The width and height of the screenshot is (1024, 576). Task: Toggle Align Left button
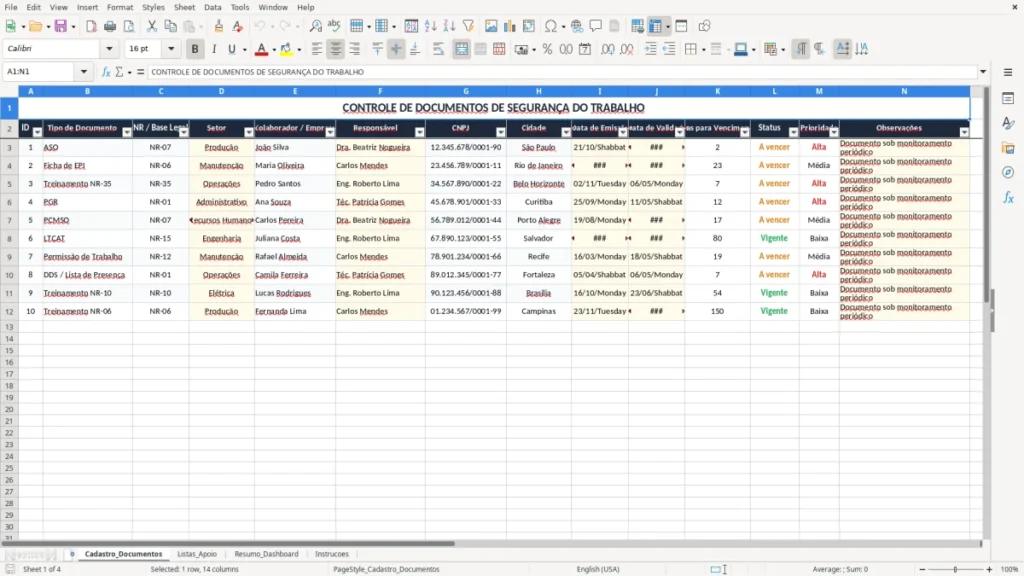click(317, 49)
